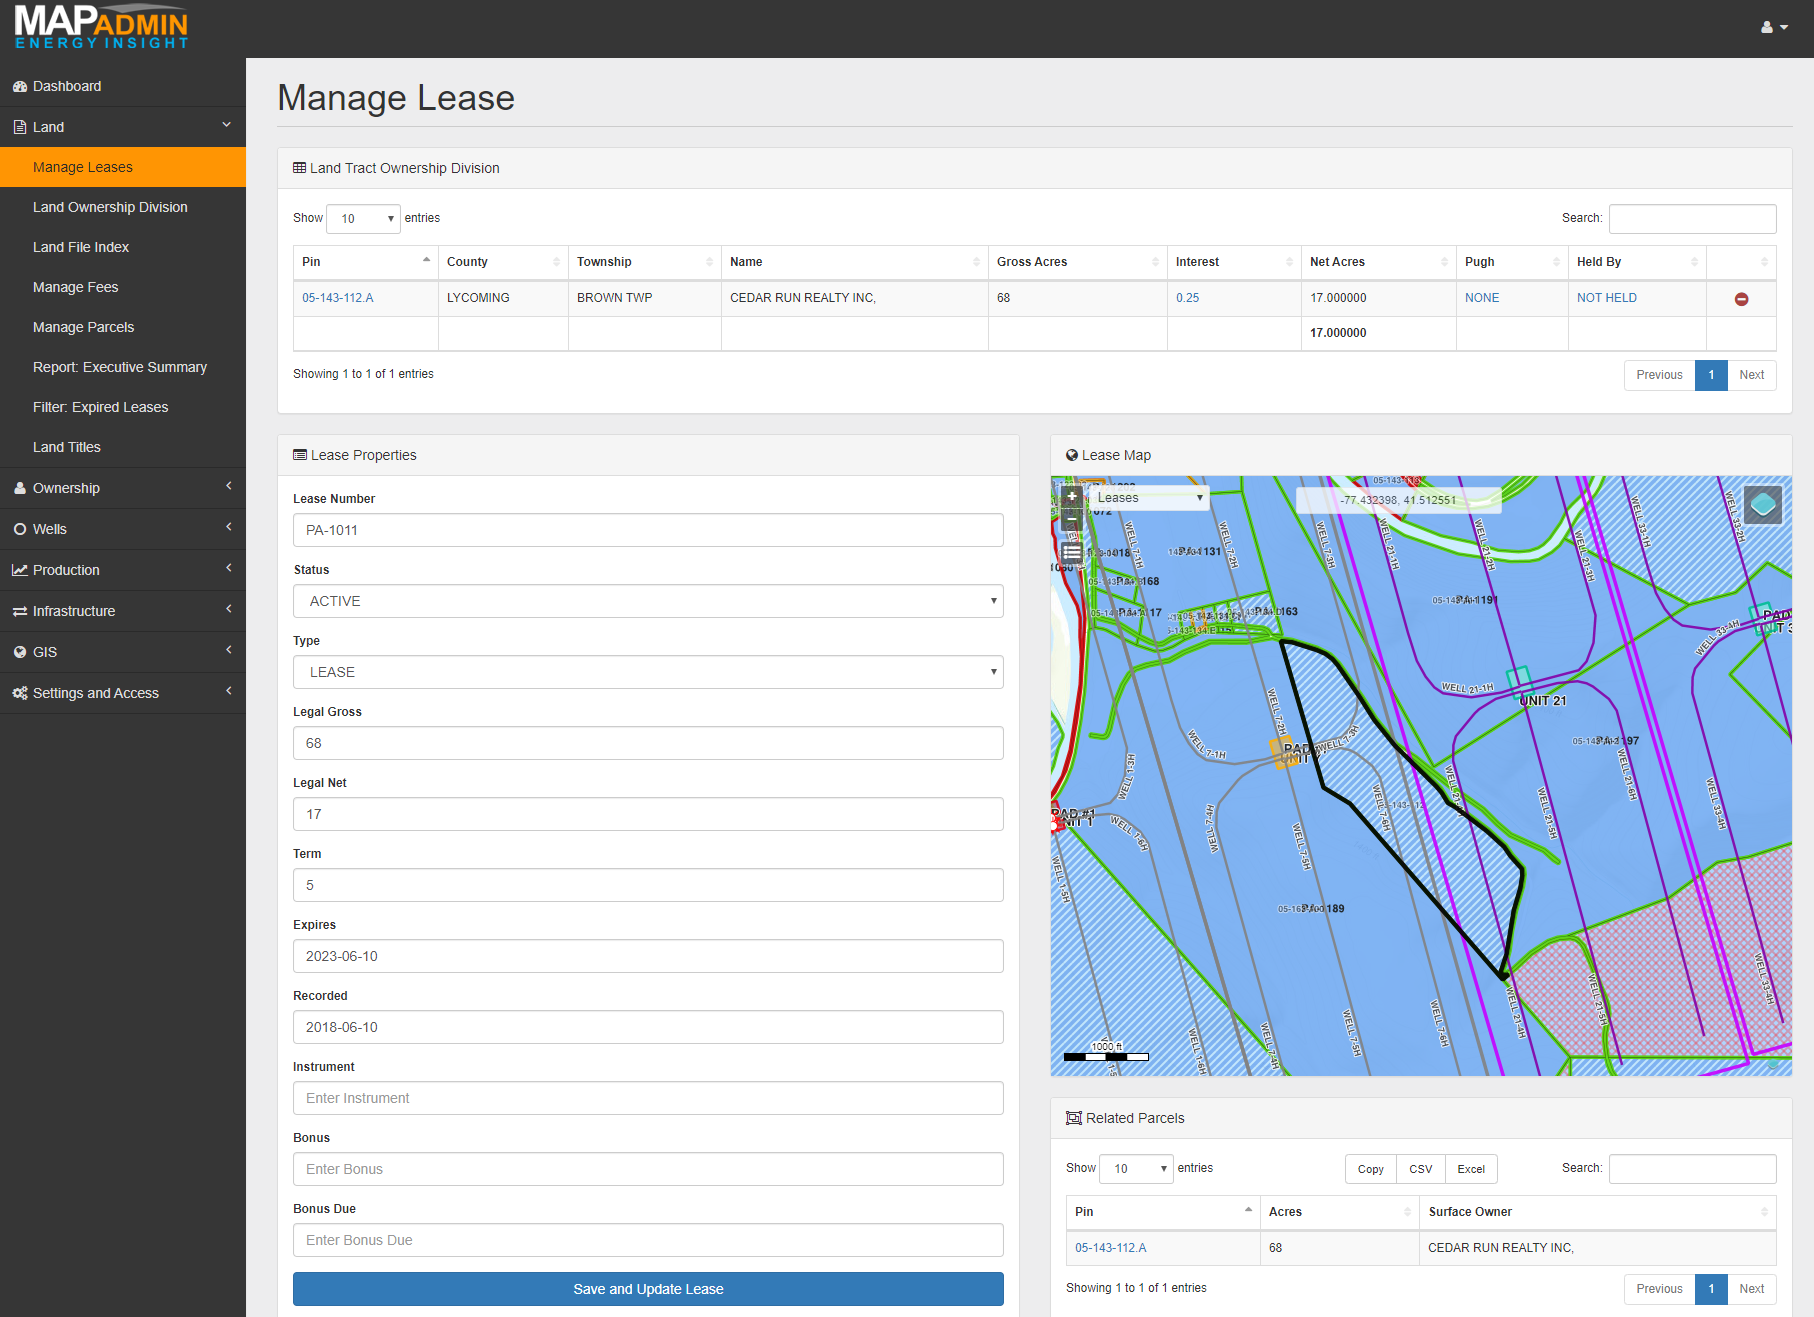Expand the GIS sidebar section

(123, 652)
